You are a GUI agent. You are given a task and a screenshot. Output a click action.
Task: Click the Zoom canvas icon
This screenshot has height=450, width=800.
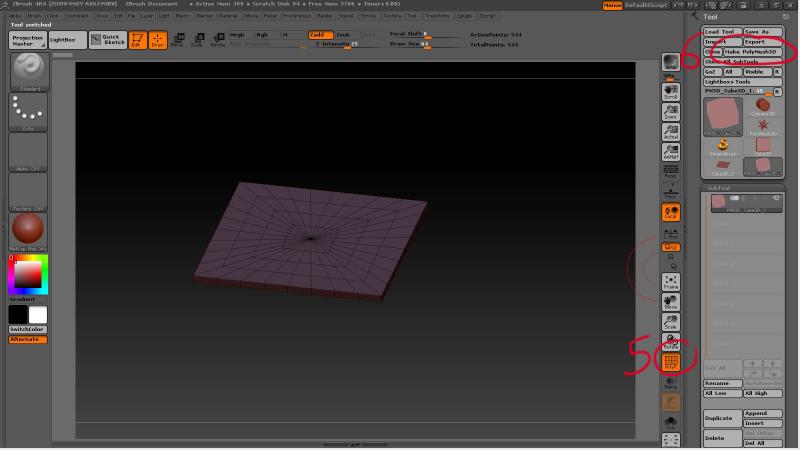(x=670, y=112)
